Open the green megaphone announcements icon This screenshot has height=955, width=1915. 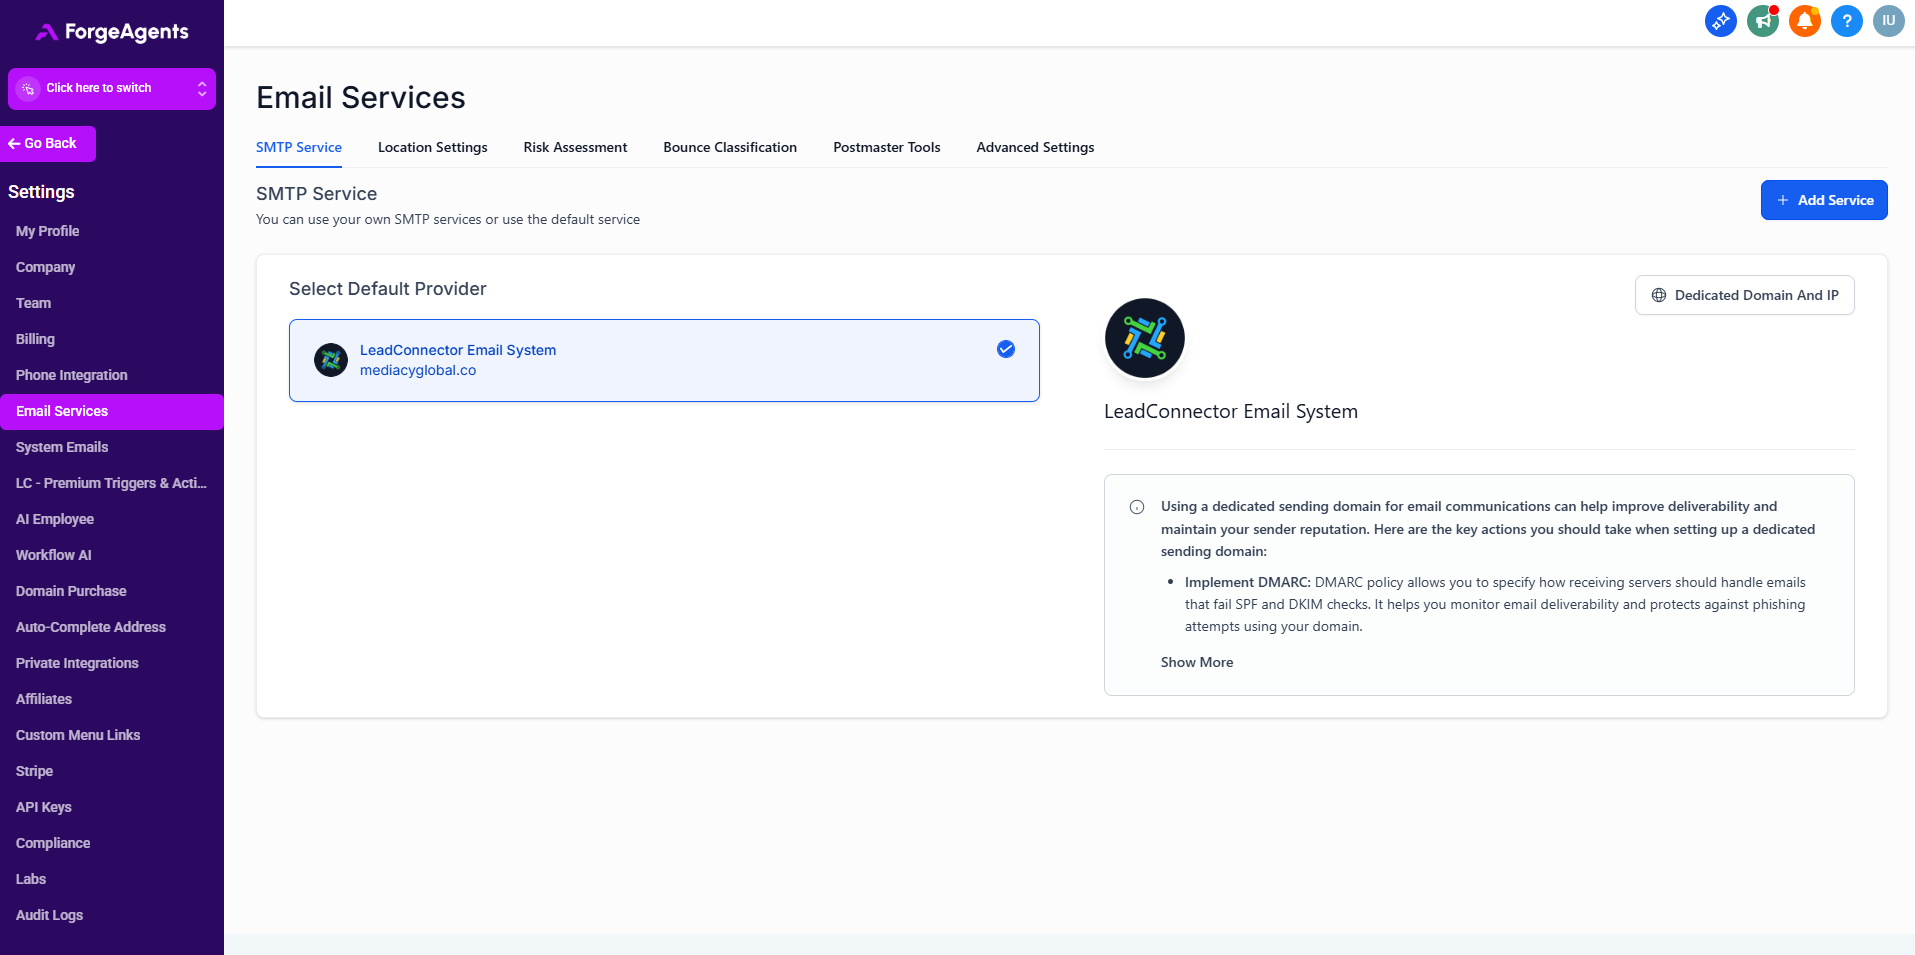(1762, 21)
